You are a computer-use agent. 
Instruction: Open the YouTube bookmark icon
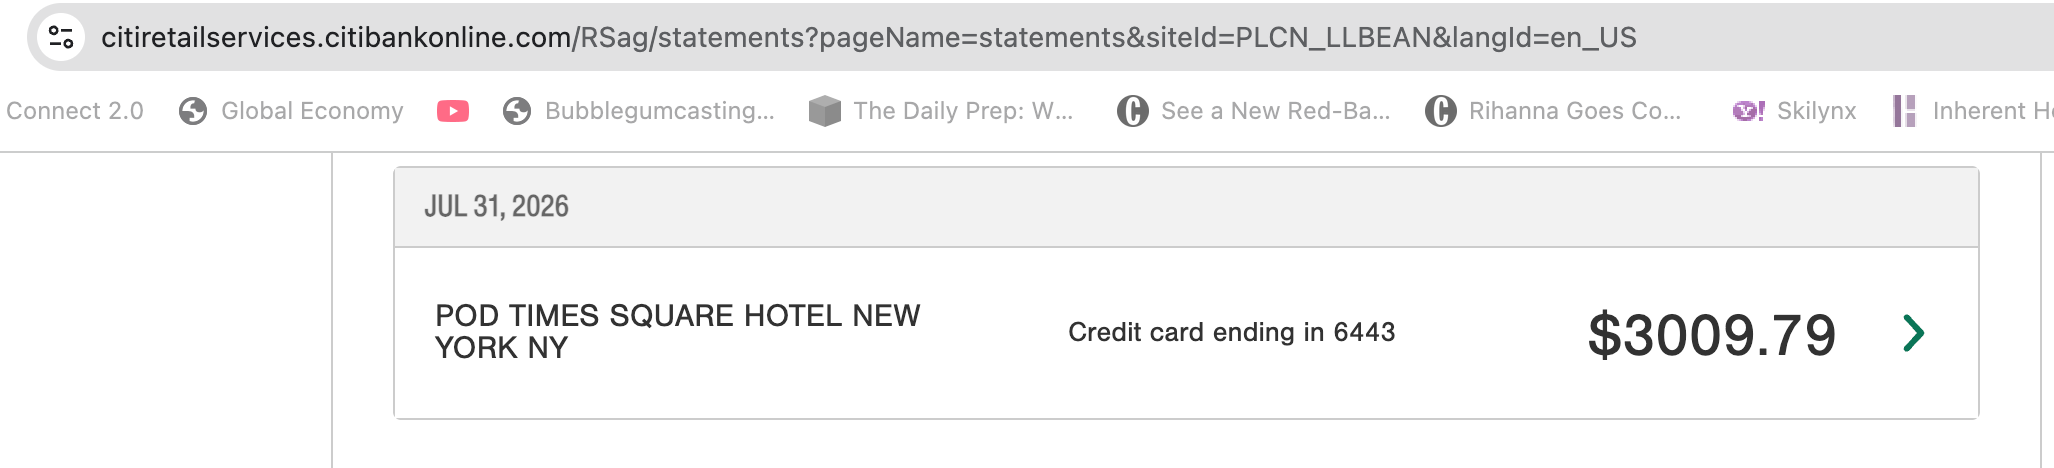[x=453, y=111]
